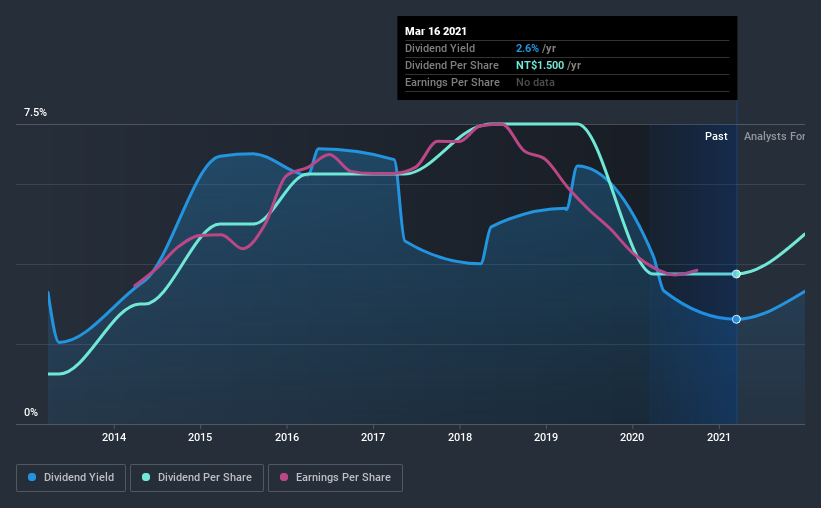821x508 pixels.
Task: Click the pink Earnings Per Share legend dot
Action: 284,477
